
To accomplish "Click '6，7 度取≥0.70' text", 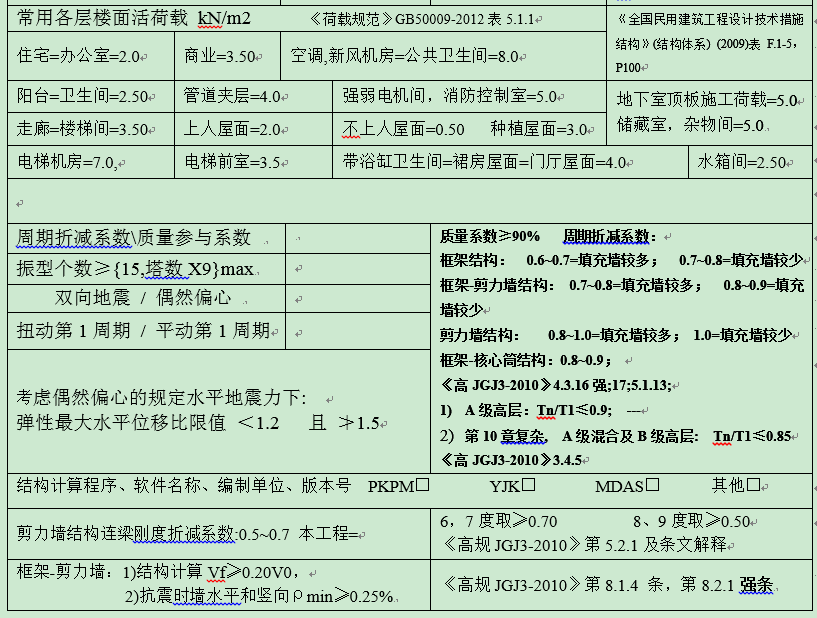I will 499,521.
